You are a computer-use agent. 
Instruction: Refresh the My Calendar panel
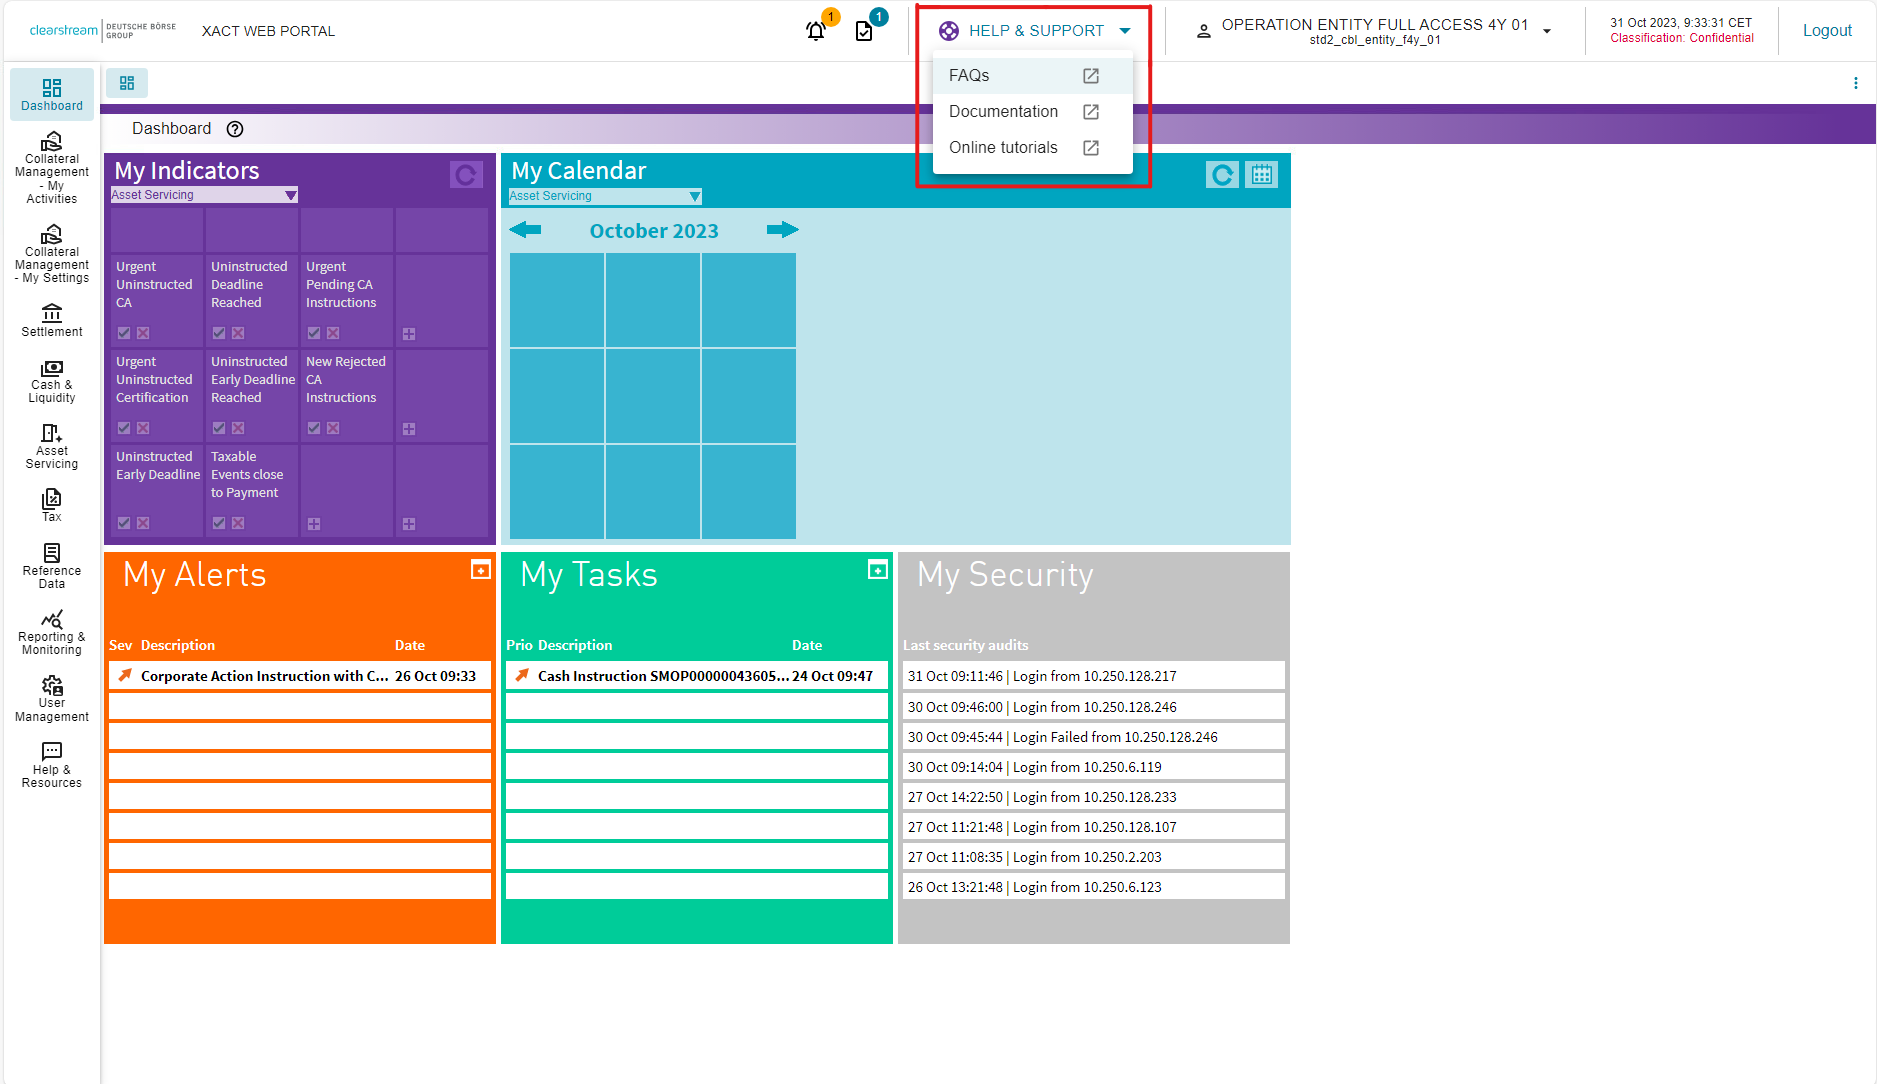(1222, 175)
